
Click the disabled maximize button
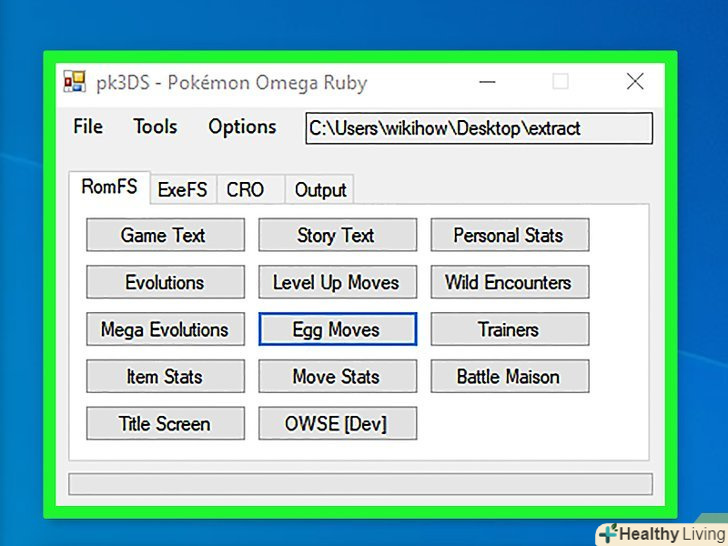560,82
